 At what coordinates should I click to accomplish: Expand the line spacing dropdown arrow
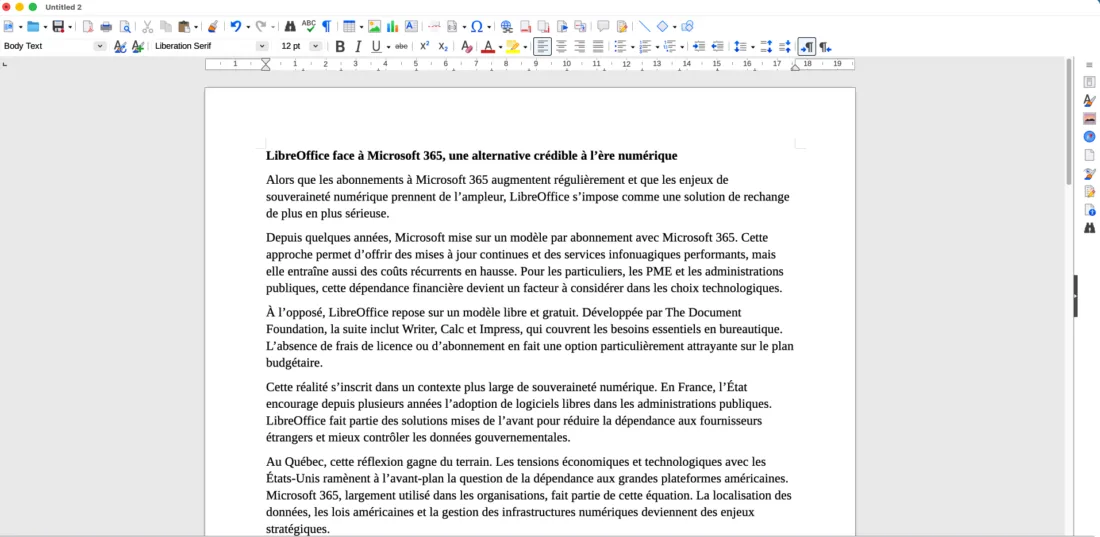752,46
